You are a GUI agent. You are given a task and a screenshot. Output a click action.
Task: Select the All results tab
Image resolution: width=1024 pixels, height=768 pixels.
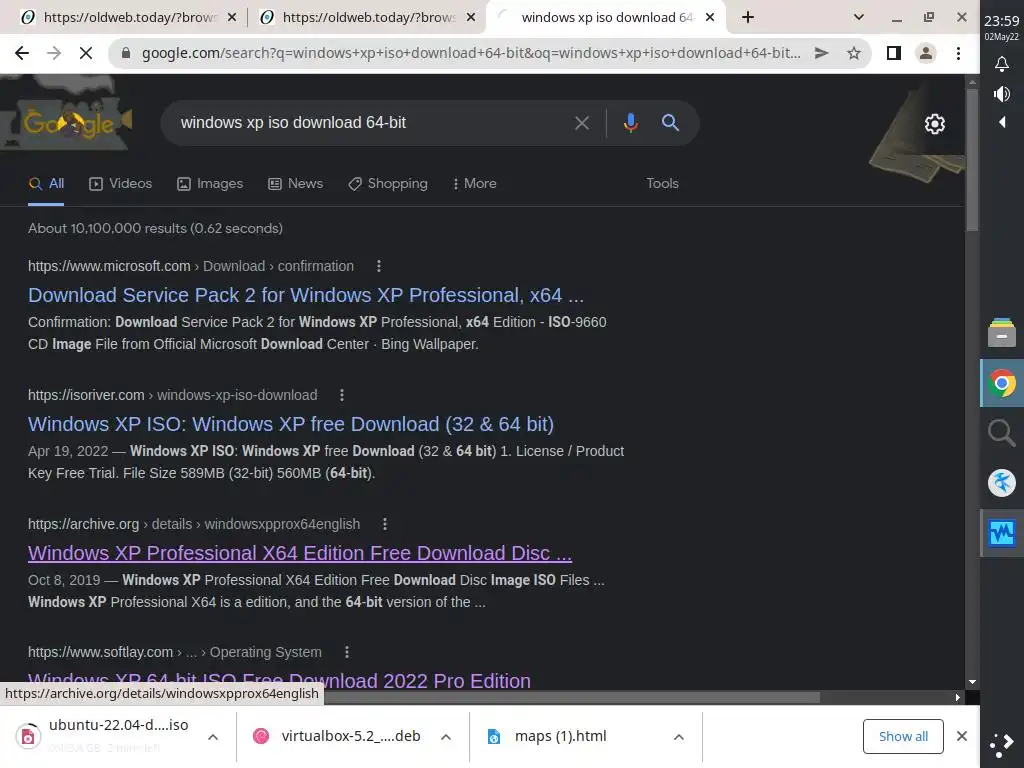[46, 184]
